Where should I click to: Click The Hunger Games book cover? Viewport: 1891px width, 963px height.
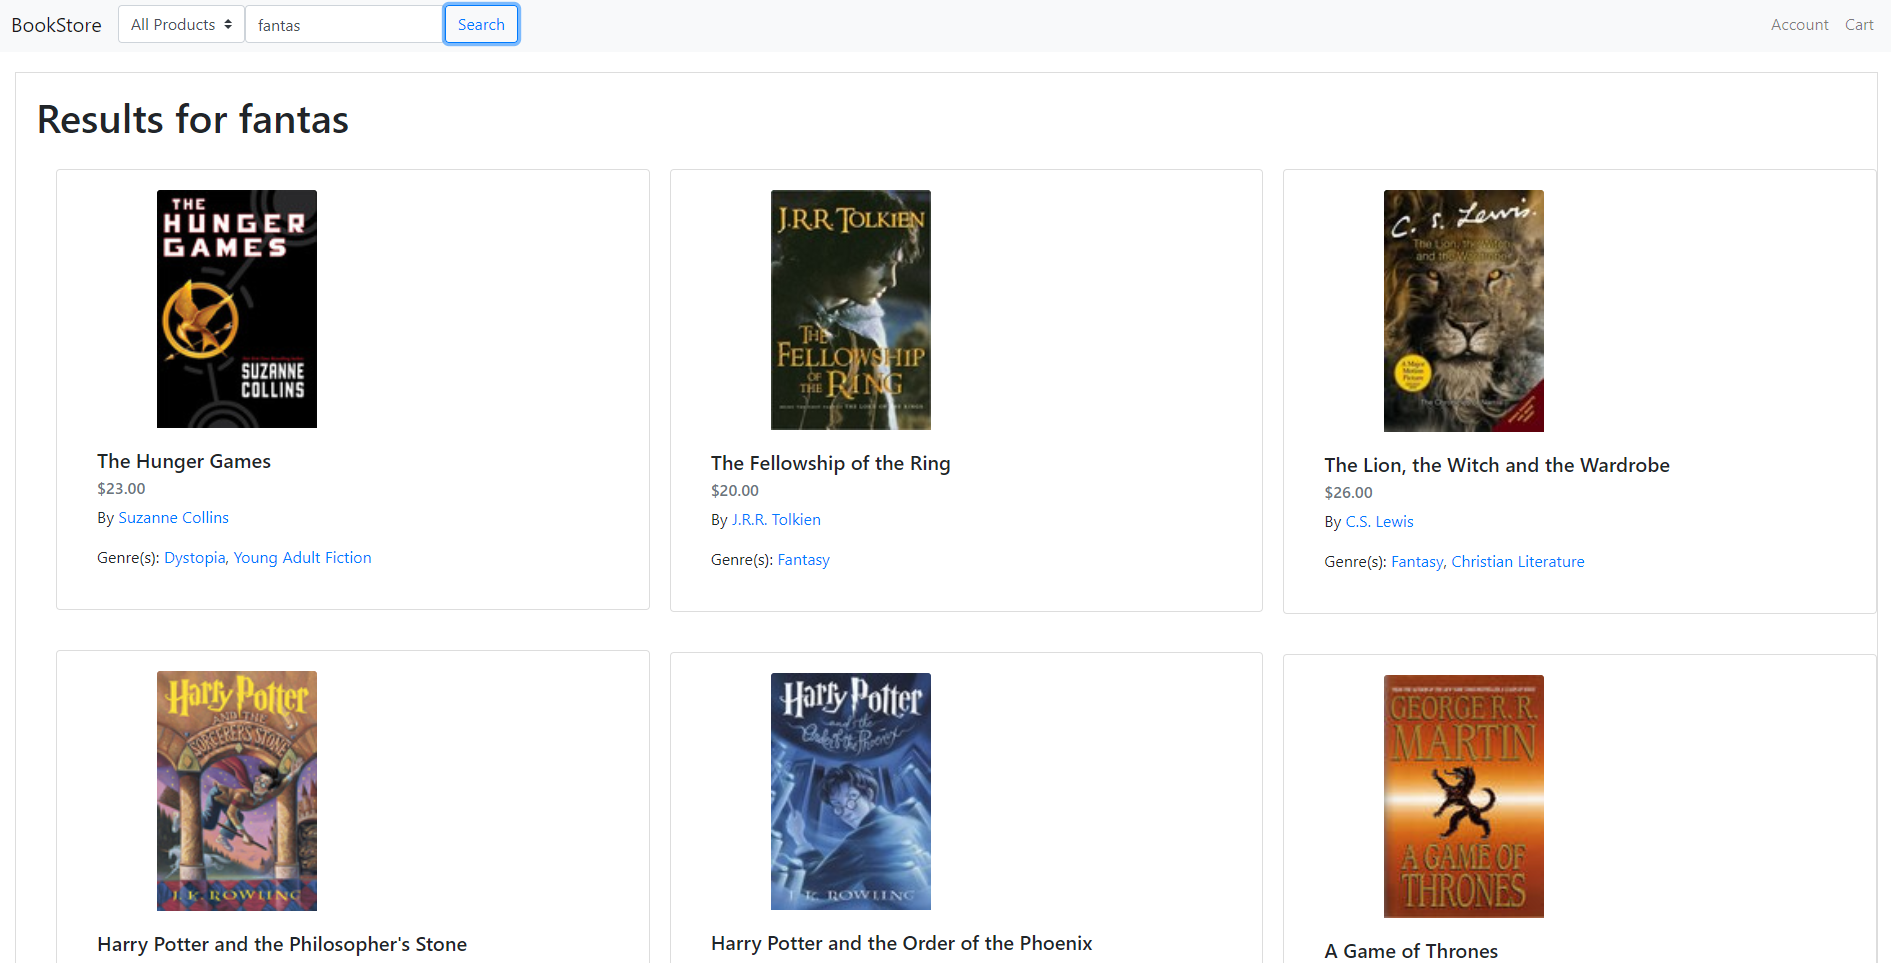pos(237,309)
